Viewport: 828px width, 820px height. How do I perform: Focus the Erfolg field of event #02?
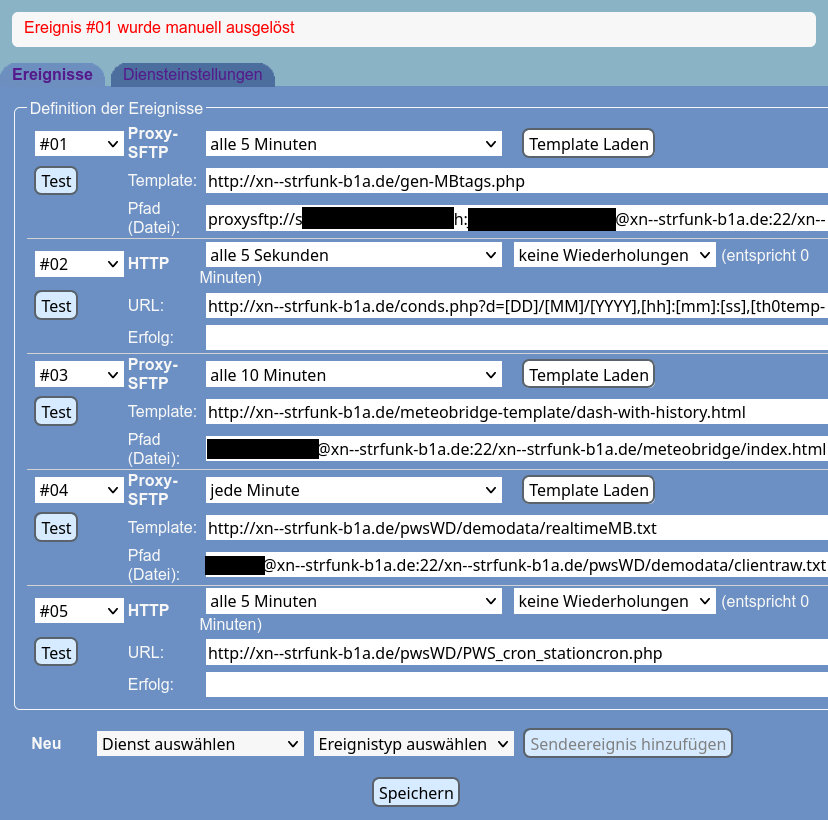(x=516, y=338)
